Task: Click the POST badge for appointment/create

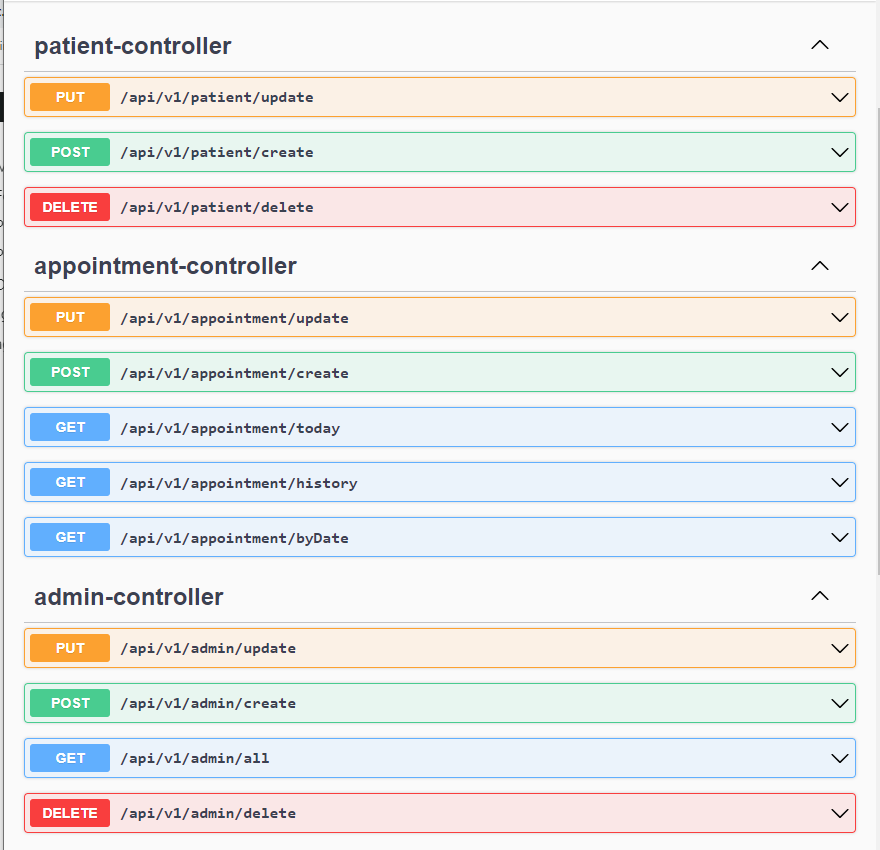Action: (x=70, y=372)
